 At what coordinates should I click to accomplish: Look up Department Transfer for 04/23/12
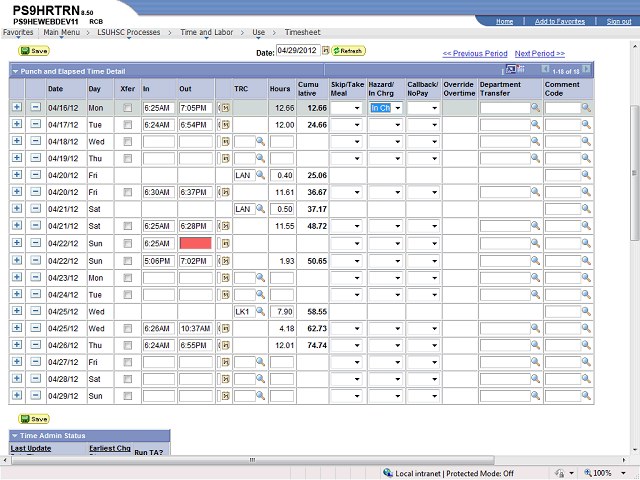[536, 278]
